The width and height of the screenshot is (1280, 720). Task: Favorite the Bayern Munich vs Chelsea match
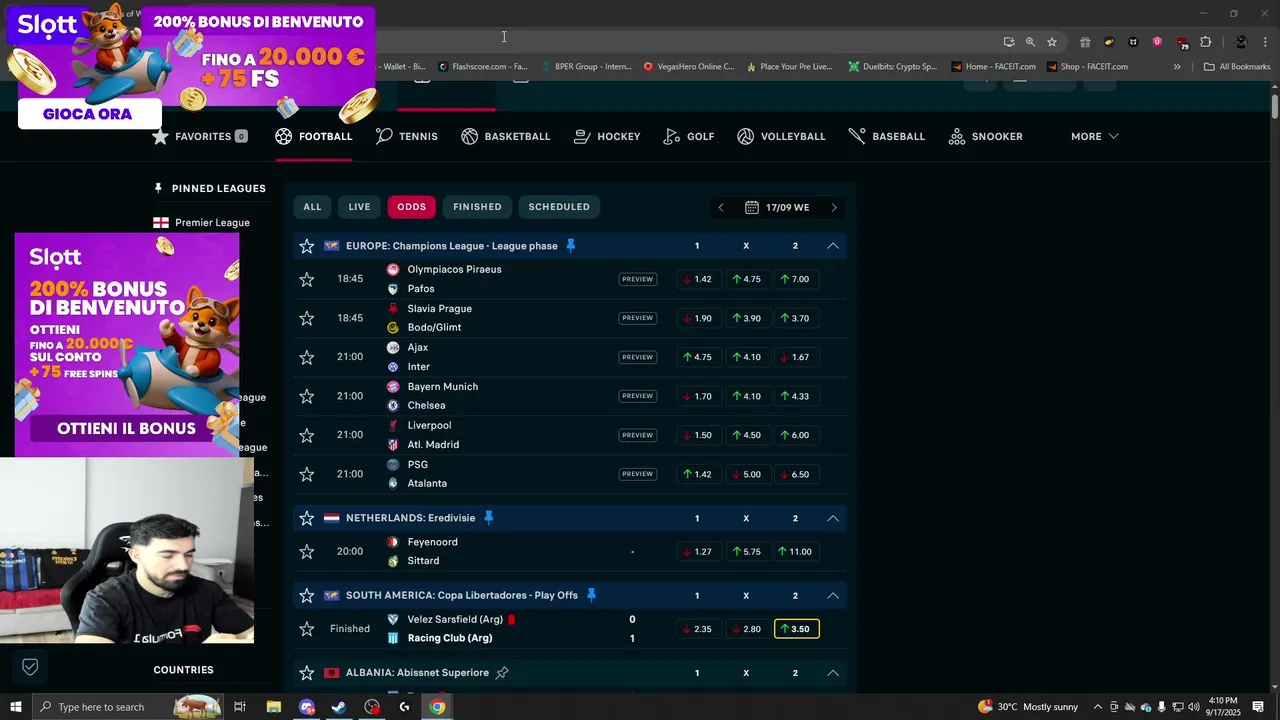(x=307, y=396)
